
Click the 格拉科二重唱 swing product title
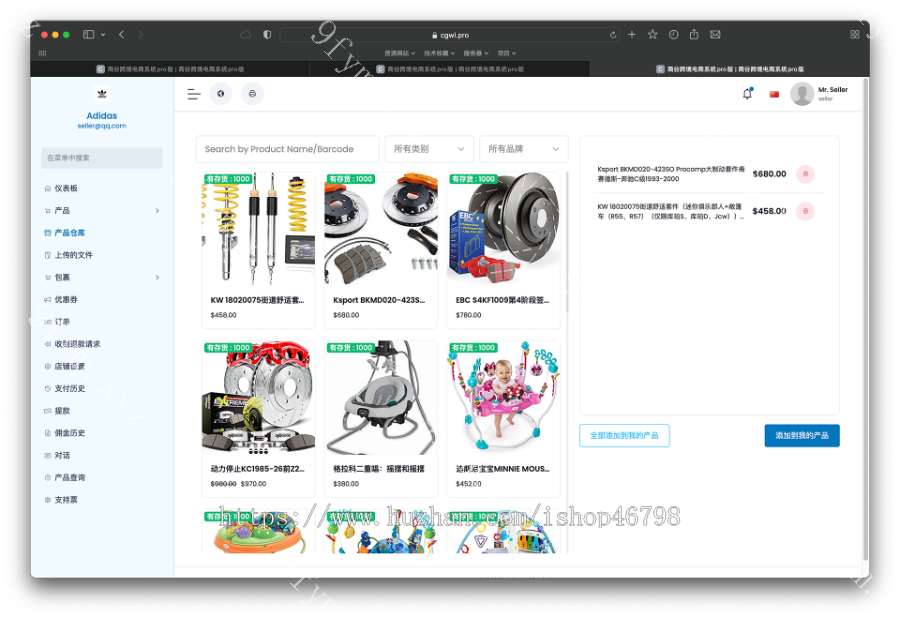(379, 469)
